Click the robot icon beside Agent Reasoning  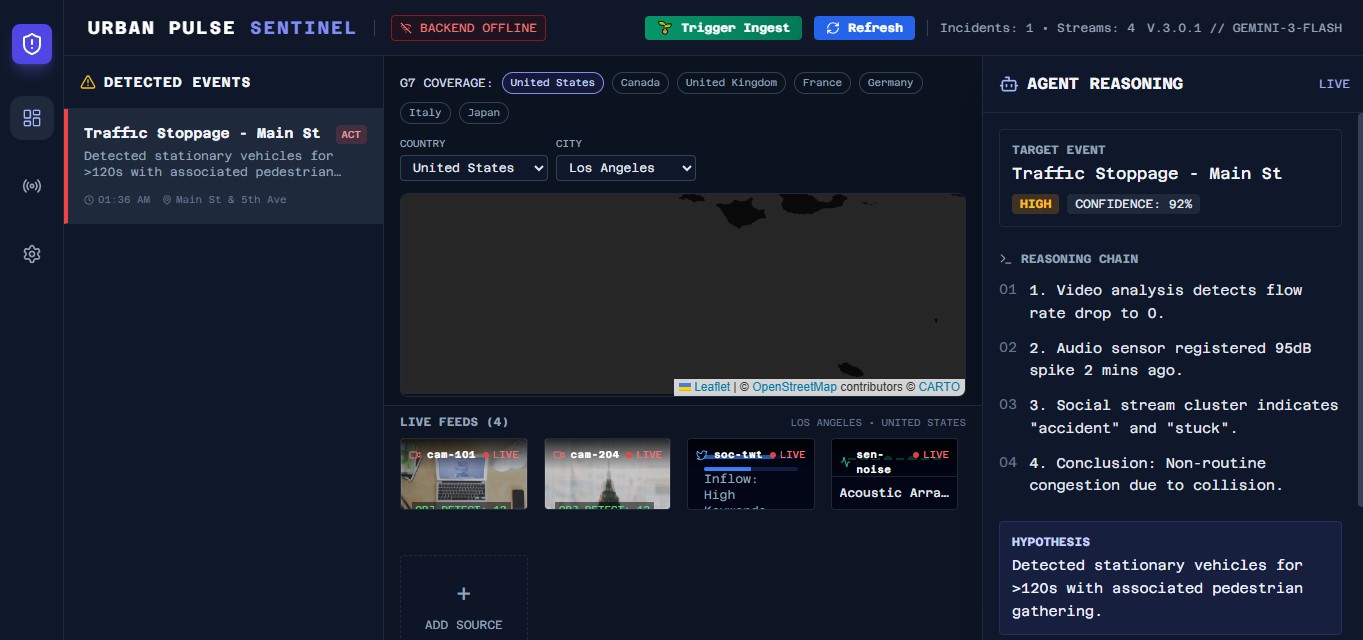(x=1009, y=84)
